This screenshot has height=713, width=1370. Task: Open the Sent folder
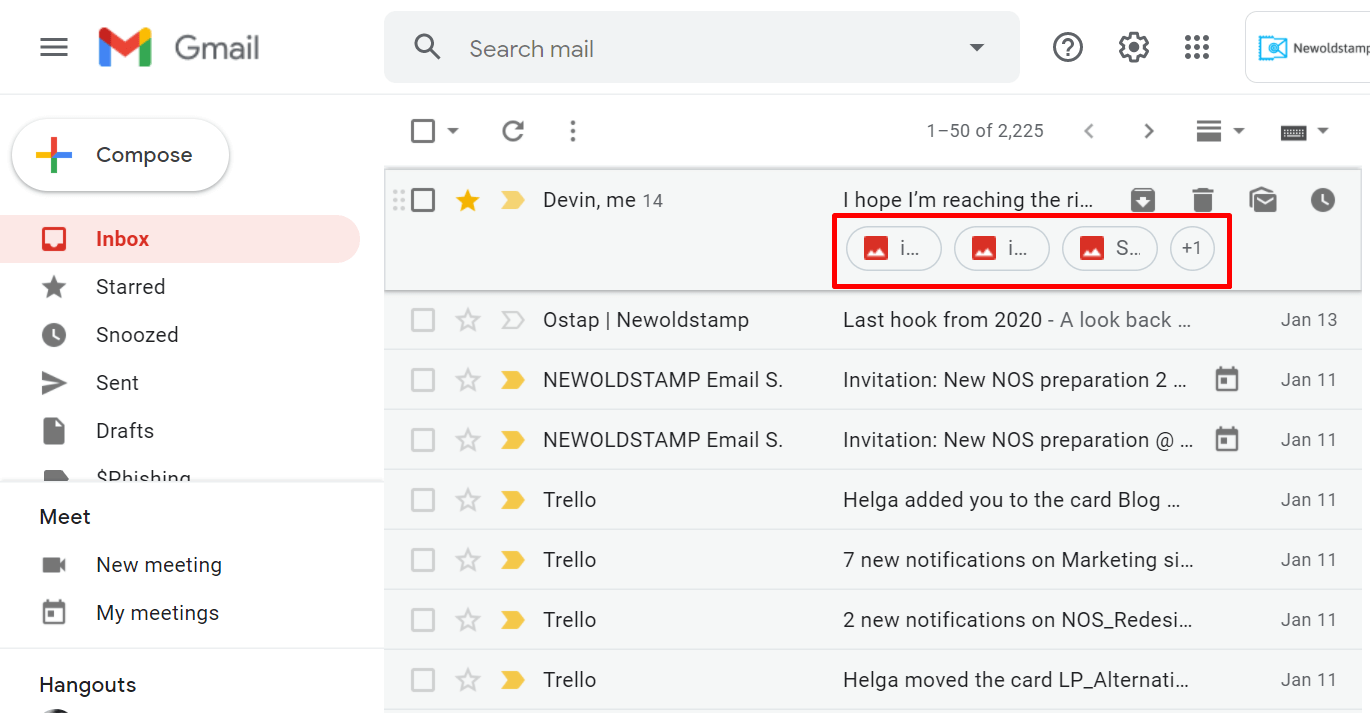(117, 383)
